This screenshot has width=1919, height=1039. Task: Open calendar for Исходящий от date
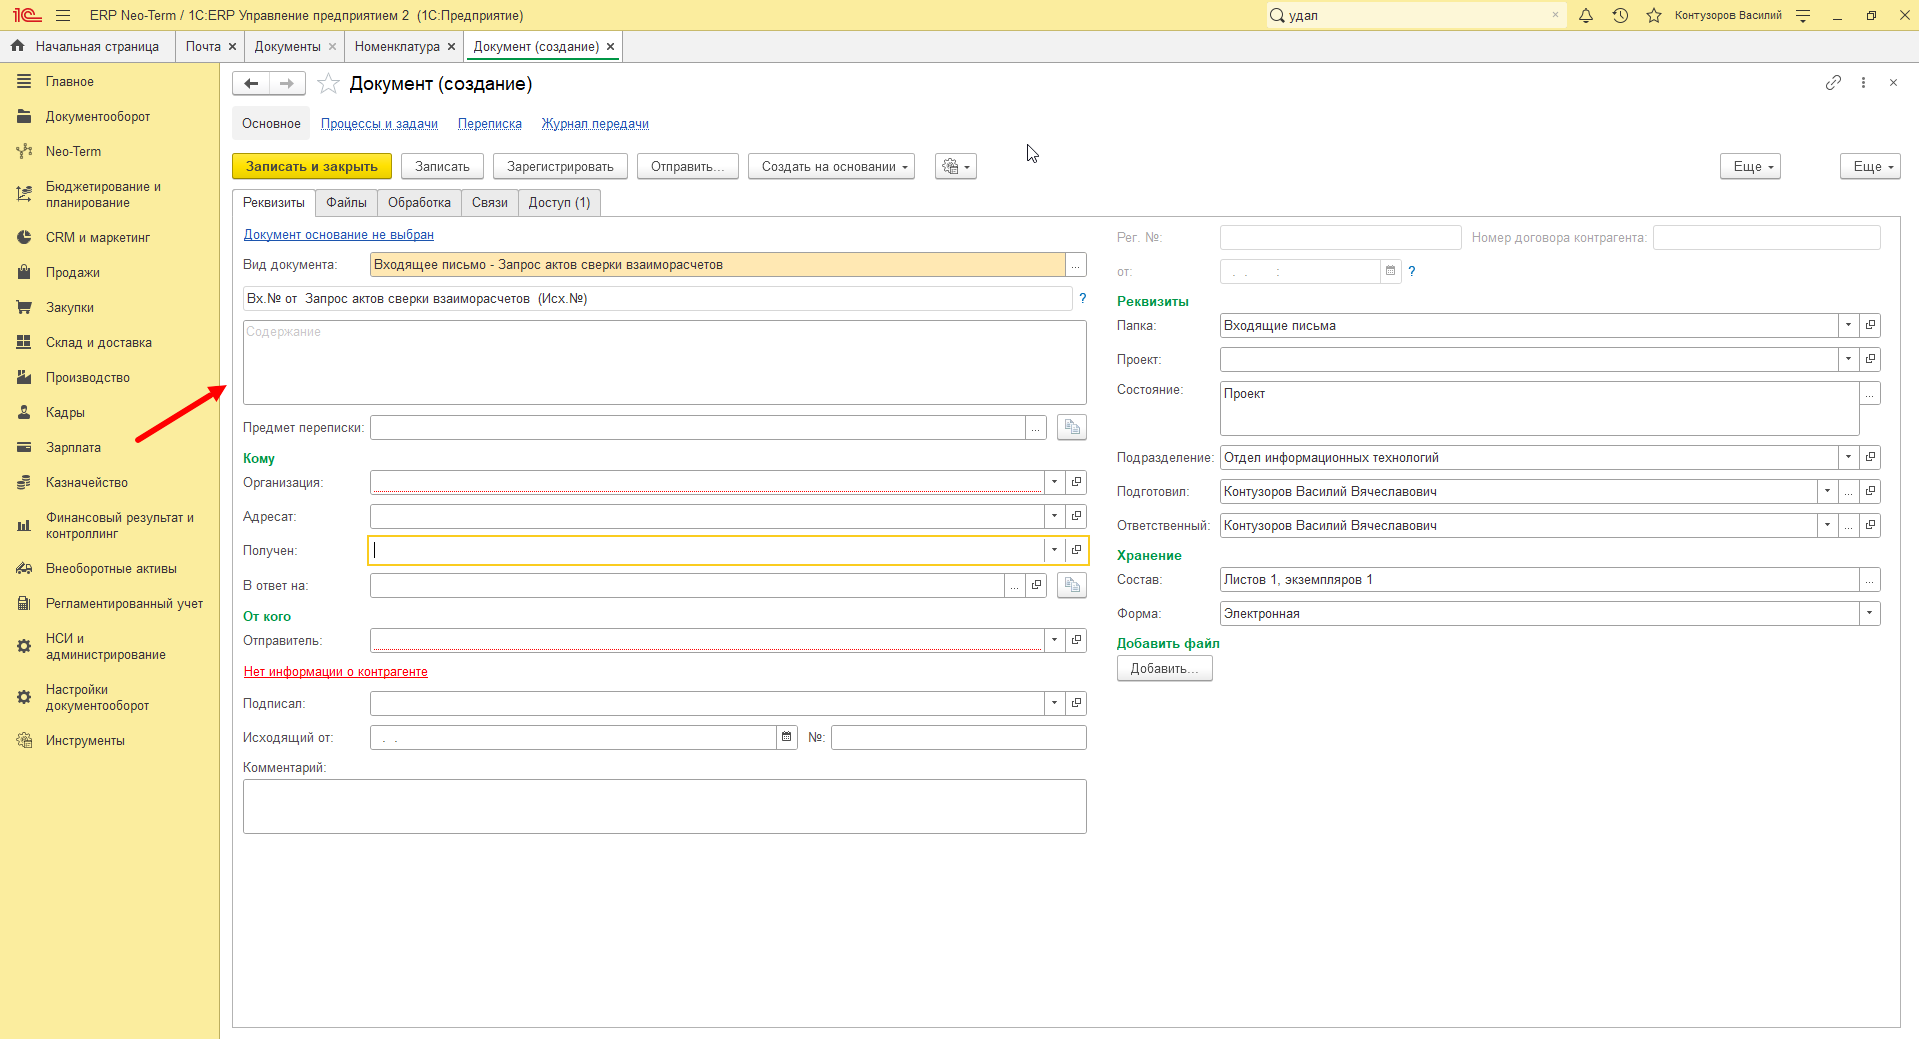pyautogui.click(x=787, y=737)
